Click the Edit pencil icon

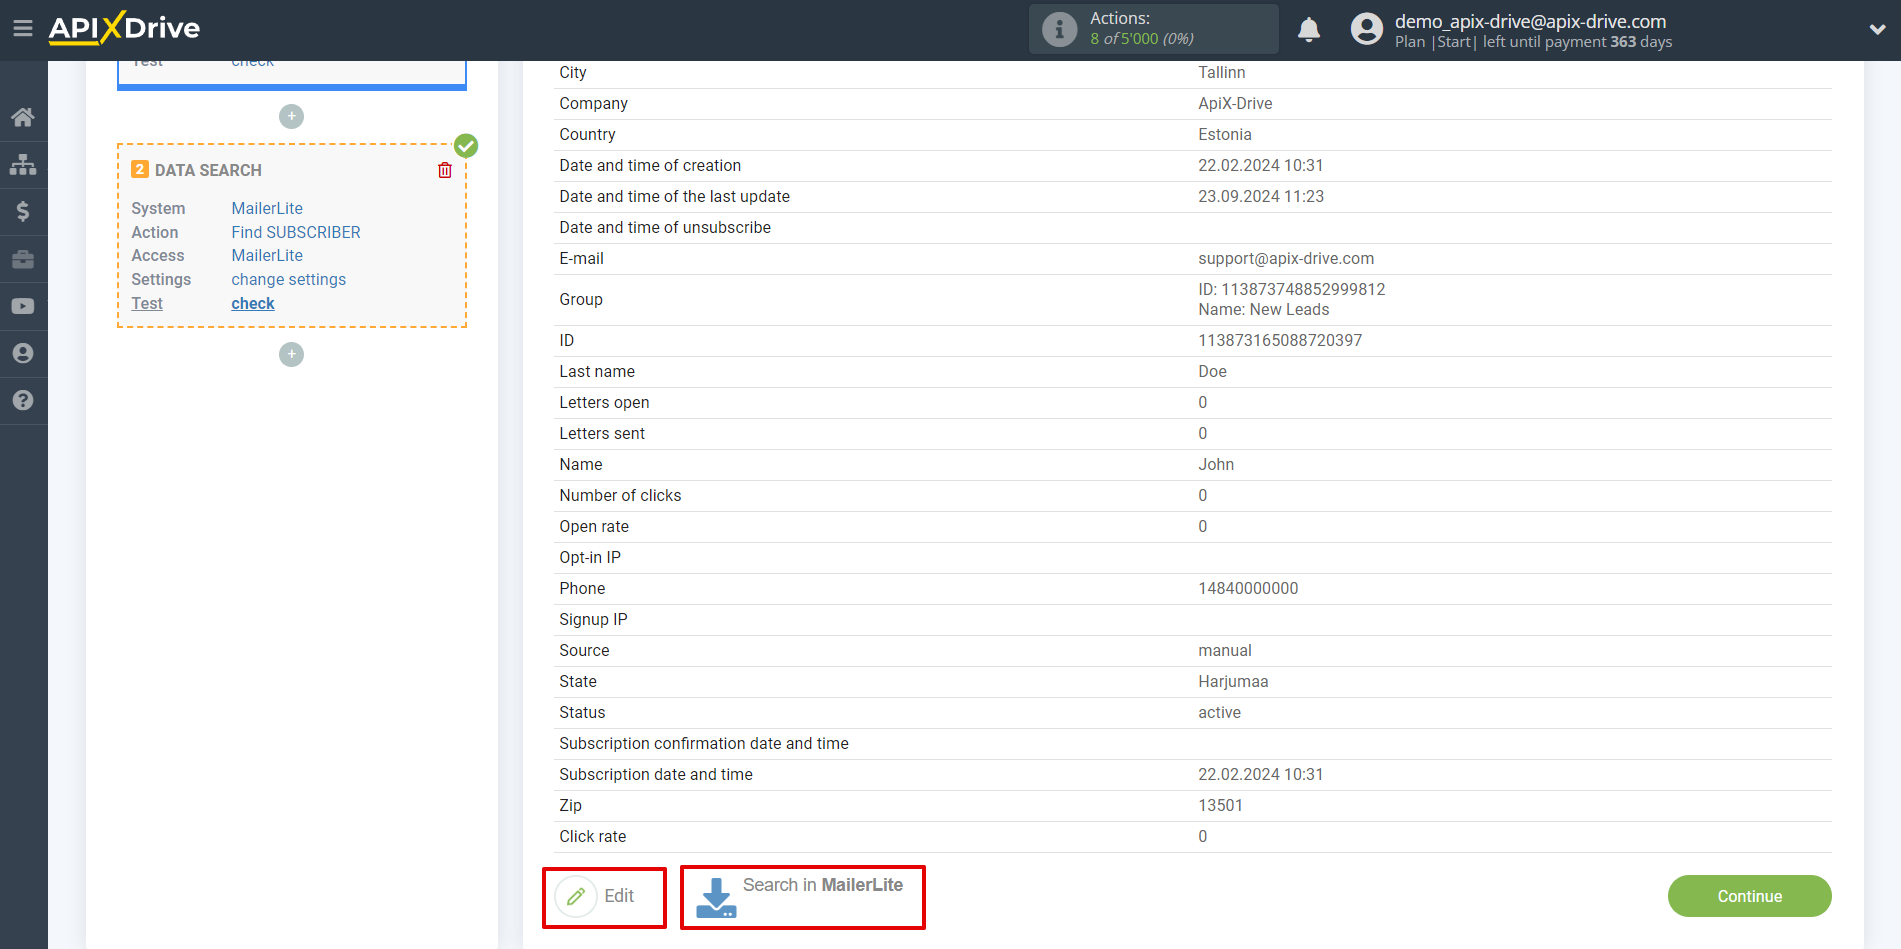(x=576, y=896)
